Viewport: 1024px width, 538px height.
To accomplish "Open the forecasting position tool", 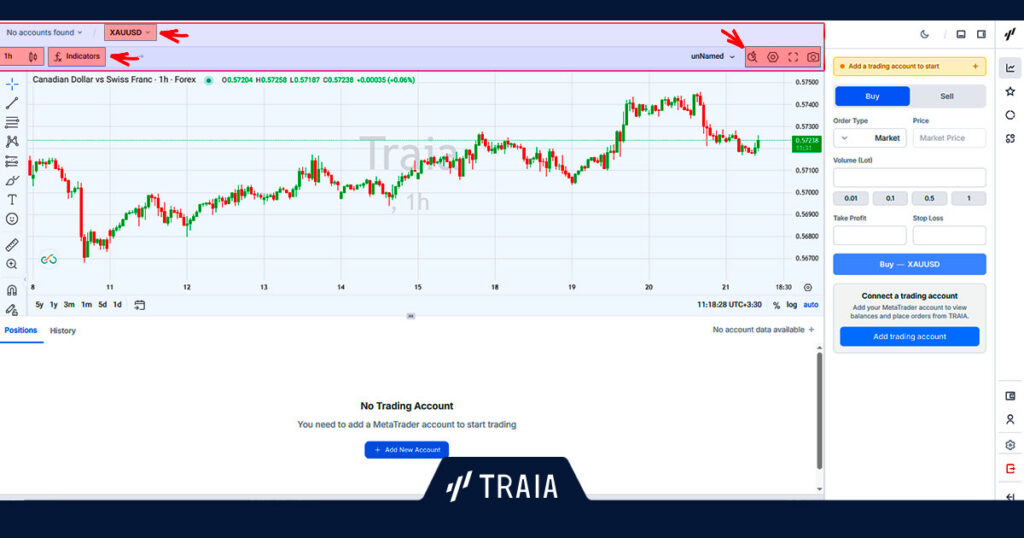I will [12, 161].
